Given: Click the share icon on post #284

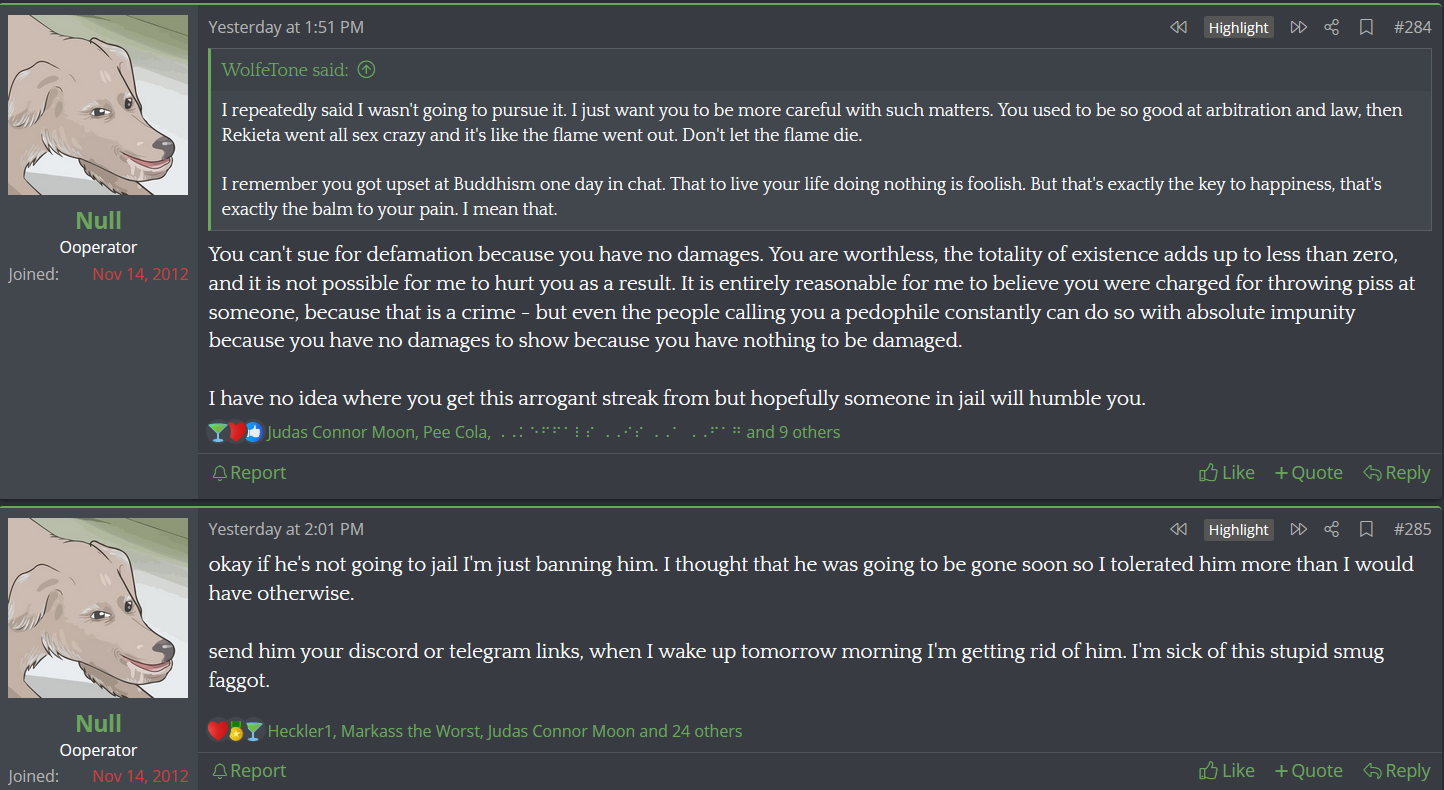Looking at the screenshot, I should point(1331,28).
